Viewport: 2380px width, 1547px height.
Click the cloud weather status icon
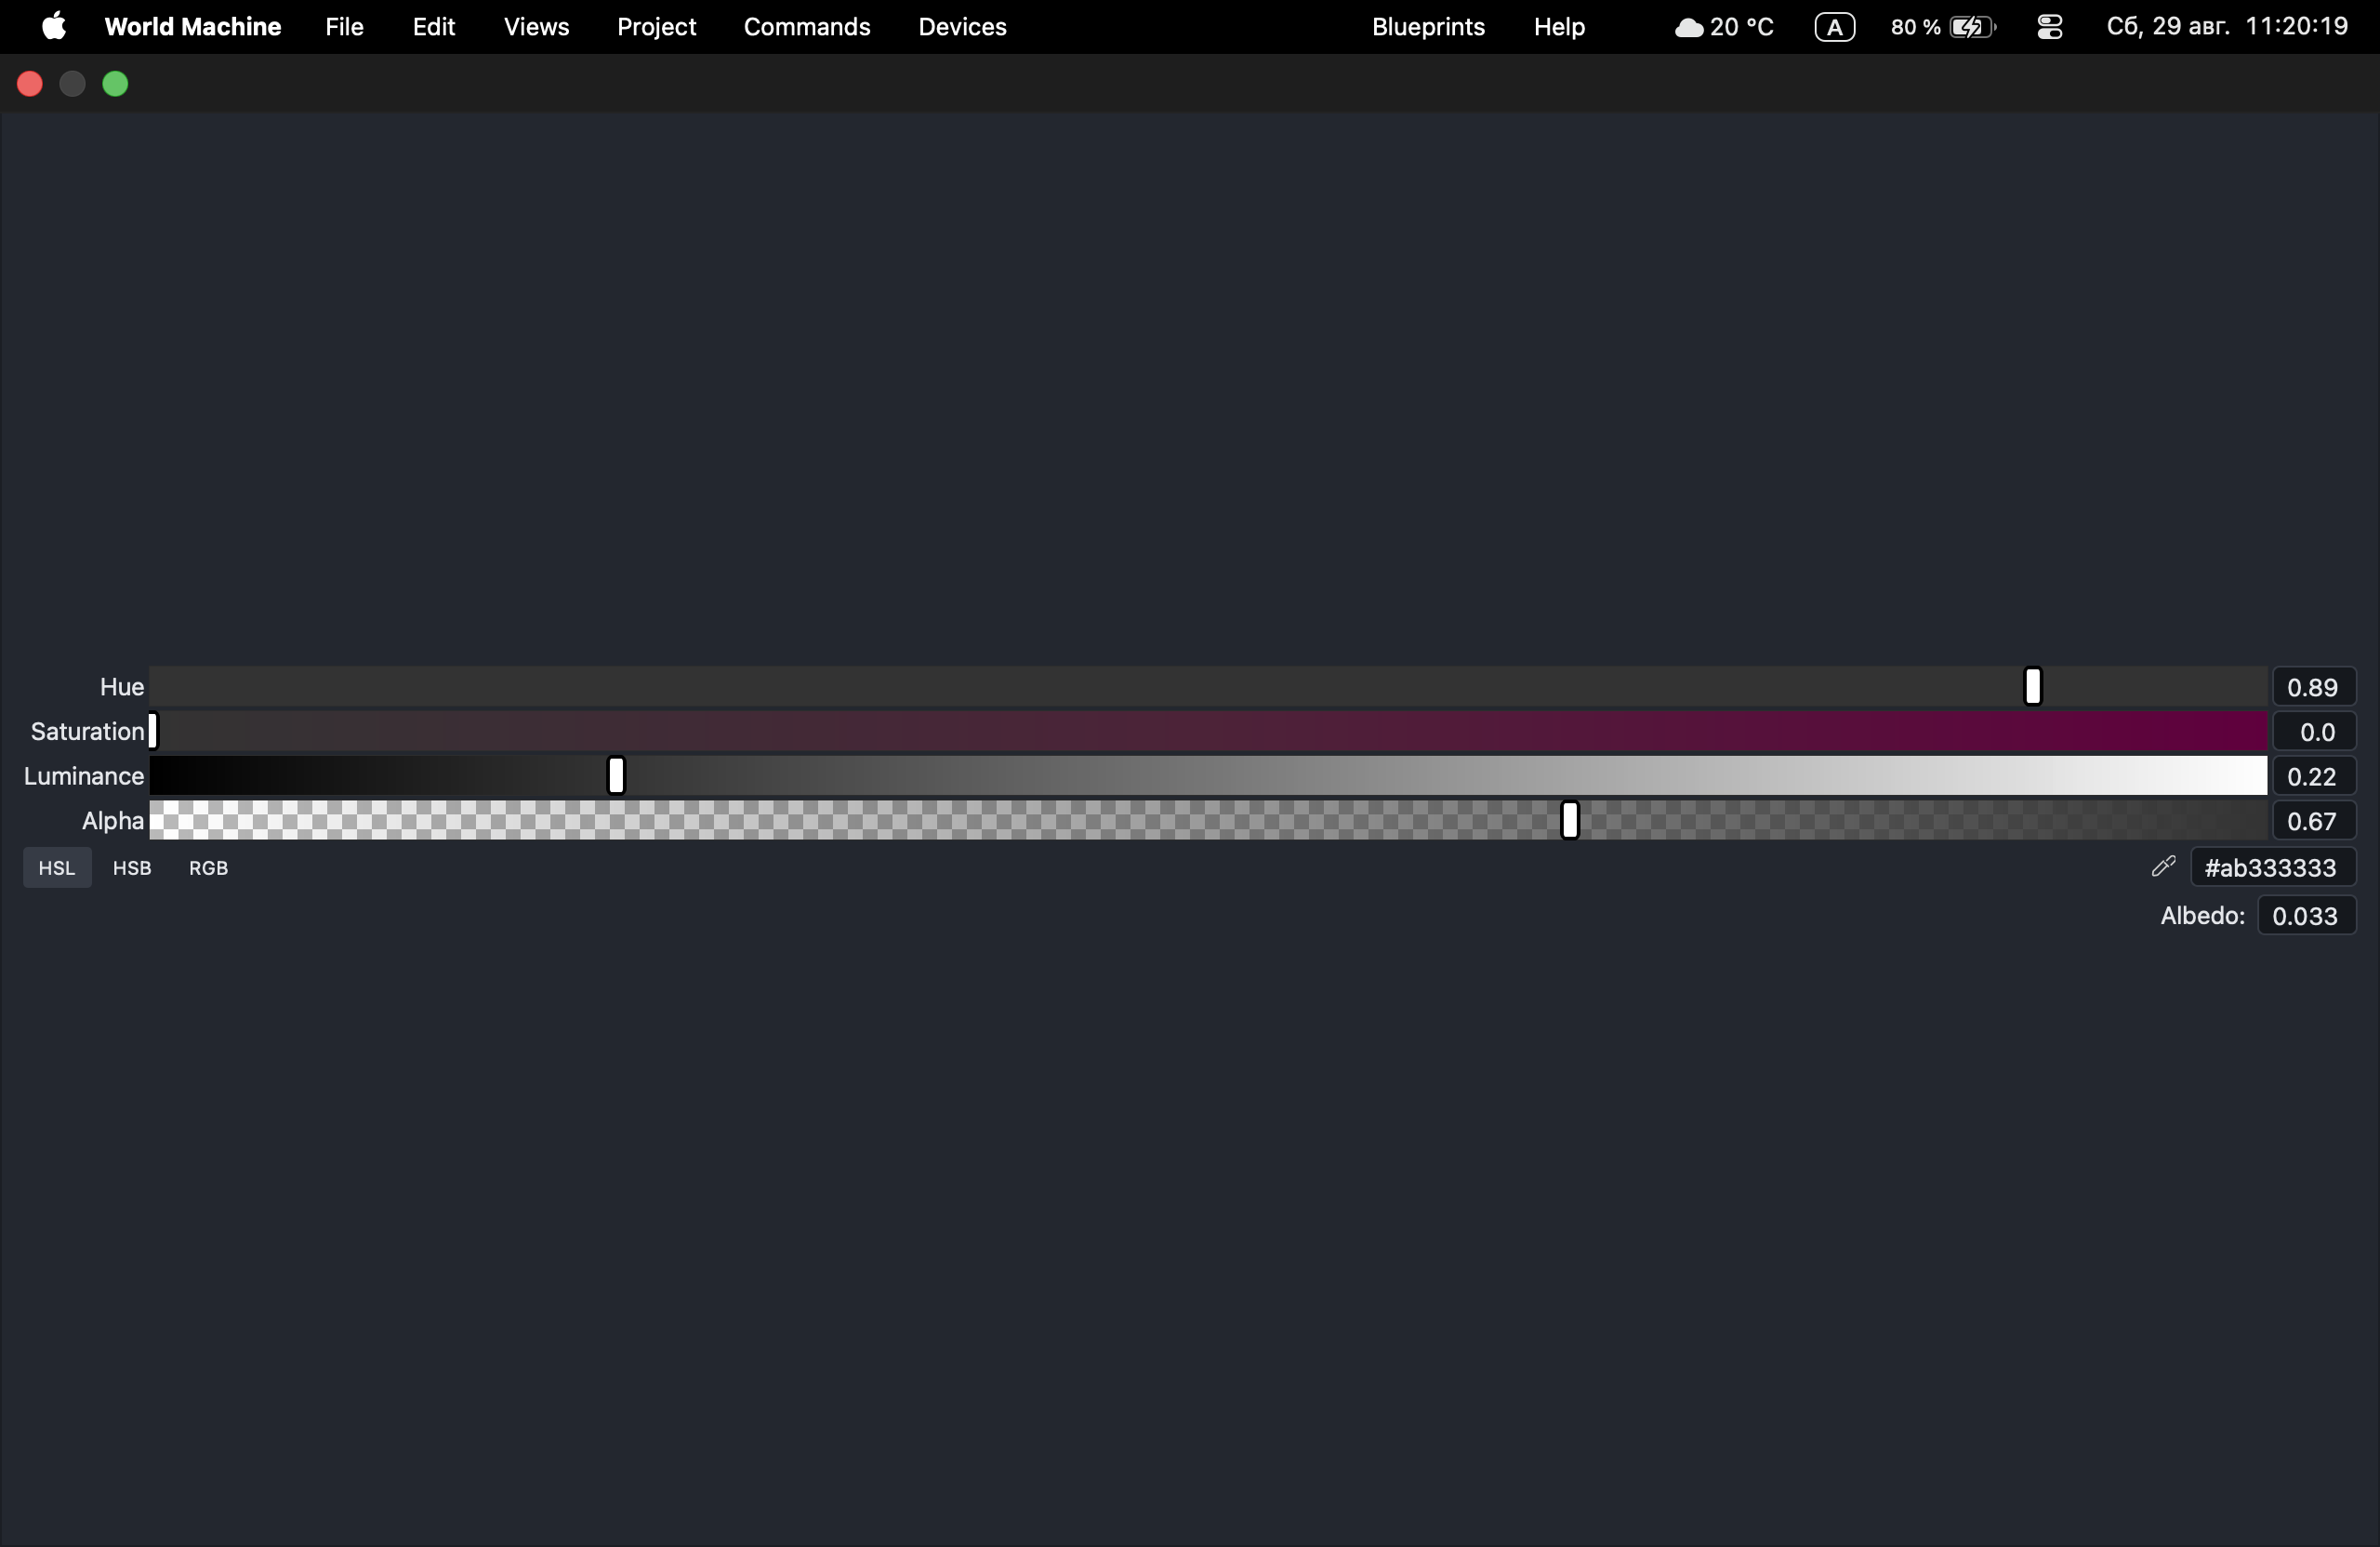tap(1688, 27)
